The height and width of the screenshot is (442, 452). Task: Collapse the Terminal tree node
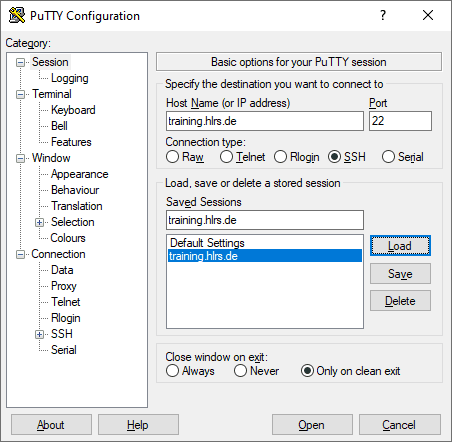(21, 94)
